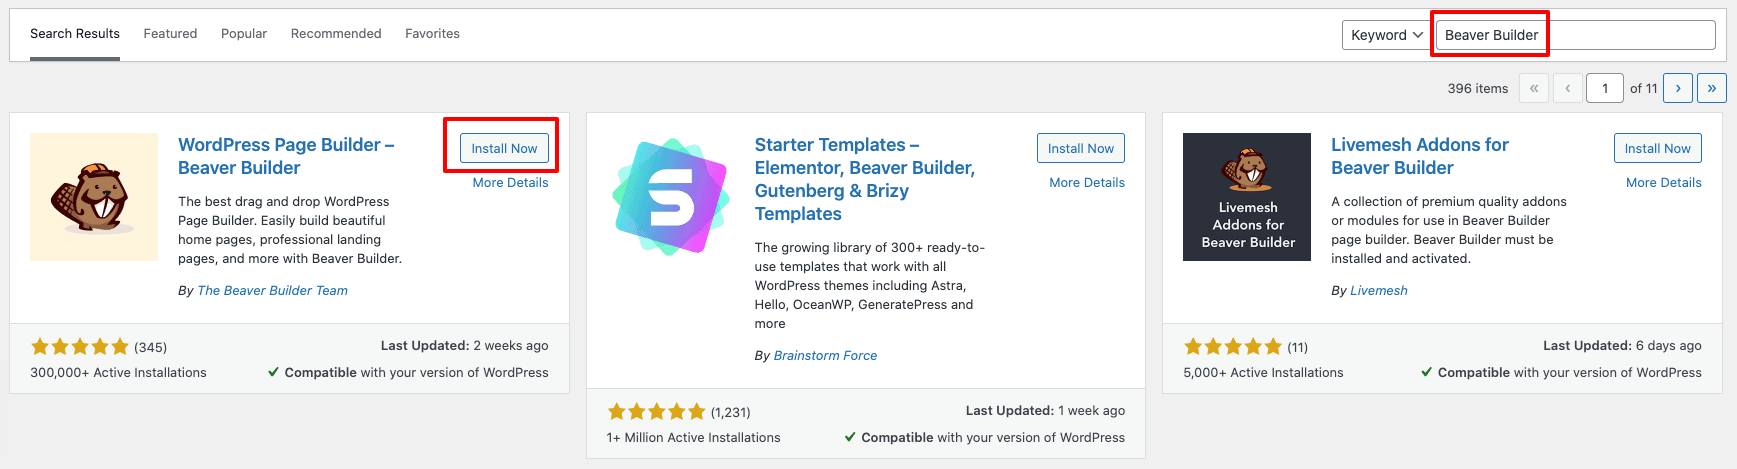
Task: Open the Keyword search type dropdown
Action: (1386, 35)
